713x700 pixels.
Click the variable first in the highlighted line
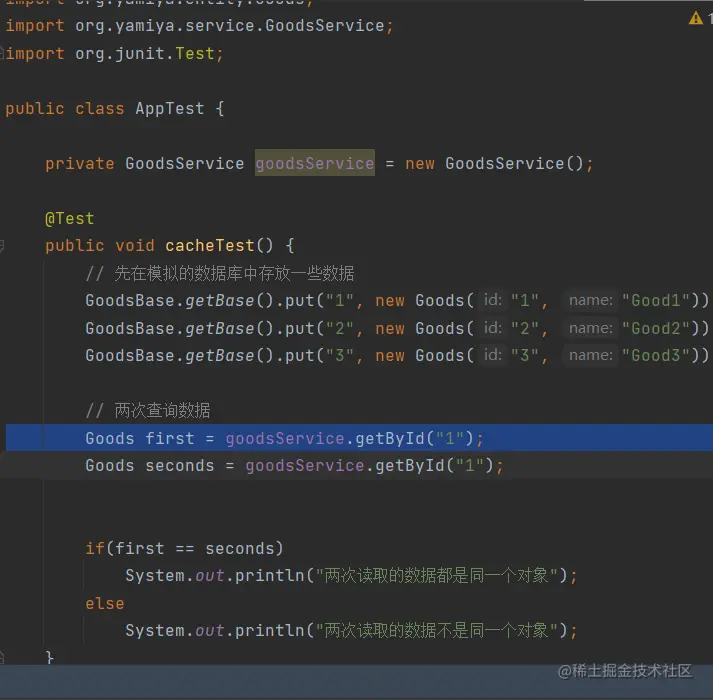point(170,438)
